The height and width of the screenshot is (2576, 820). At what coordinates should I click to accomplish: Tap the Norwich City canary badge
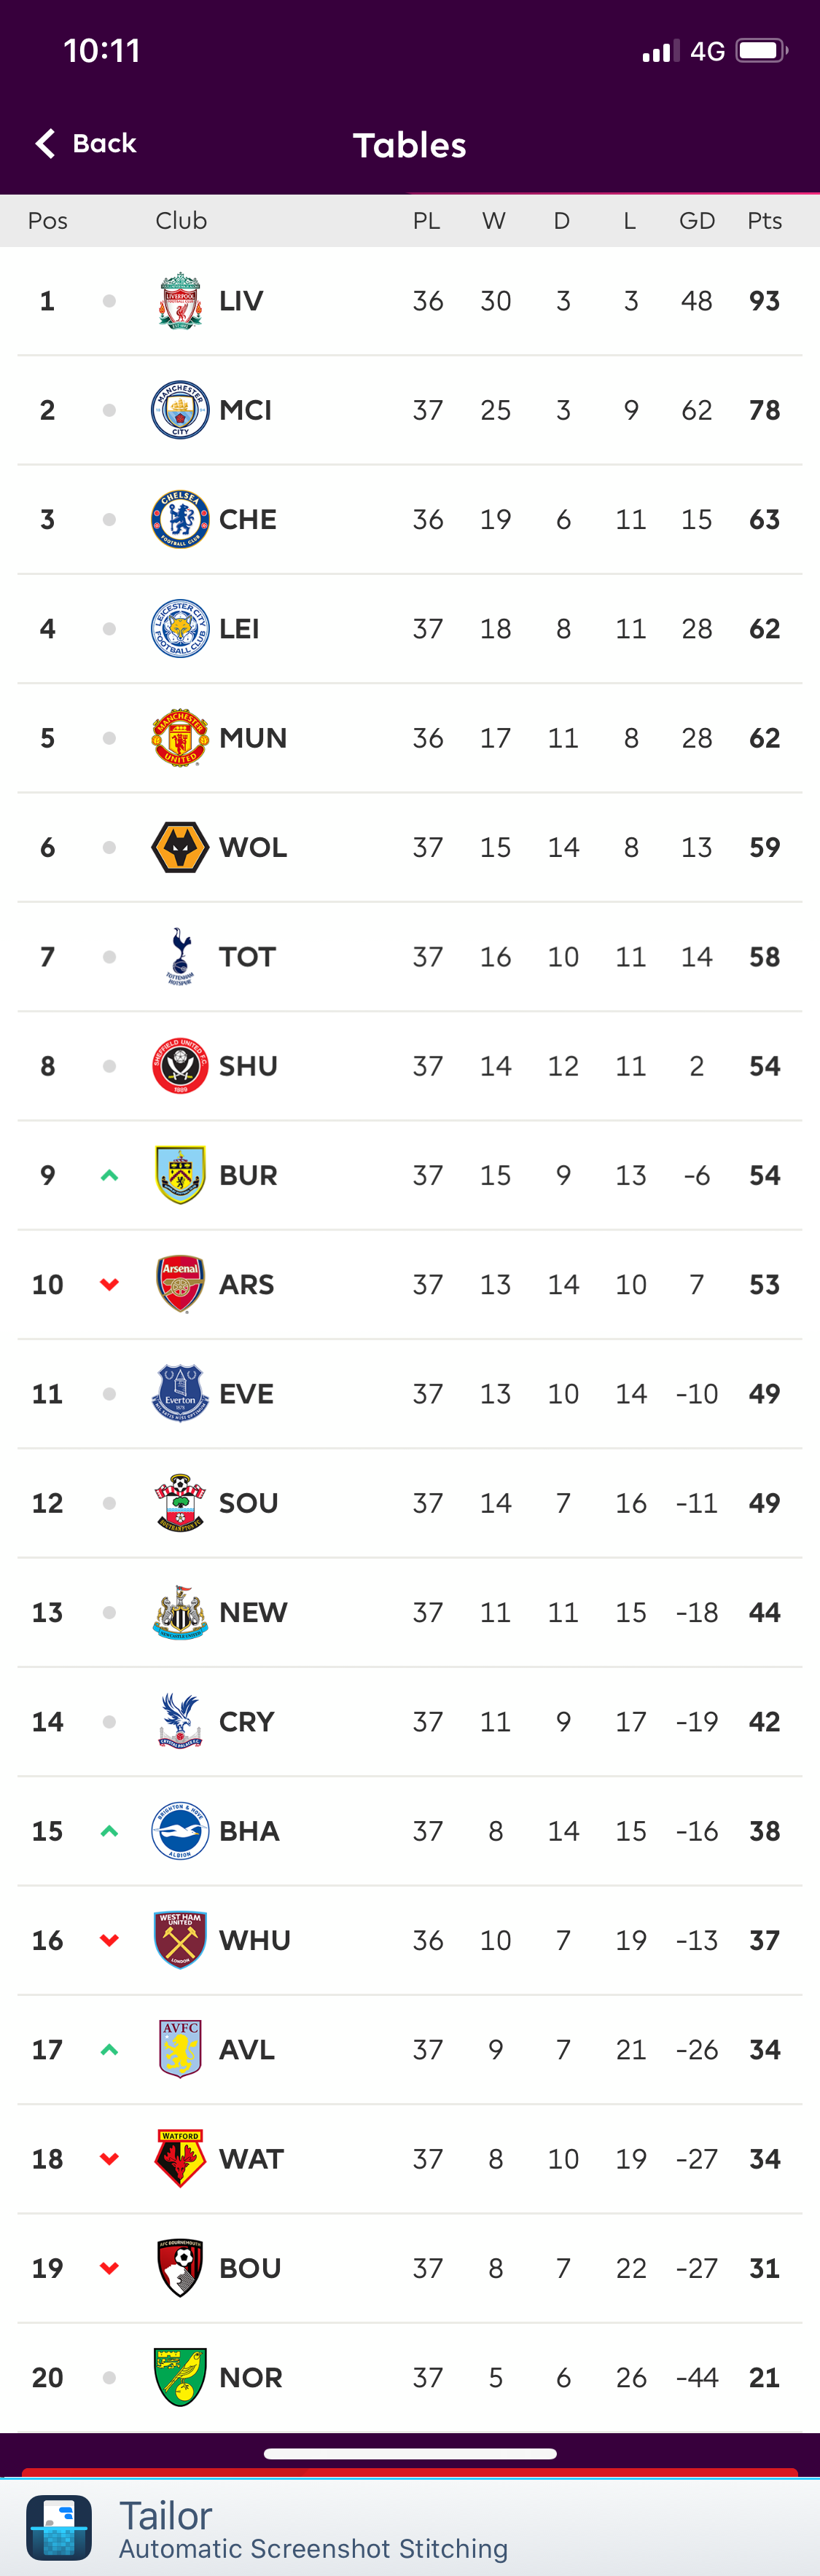click(x=180, y=2376)
